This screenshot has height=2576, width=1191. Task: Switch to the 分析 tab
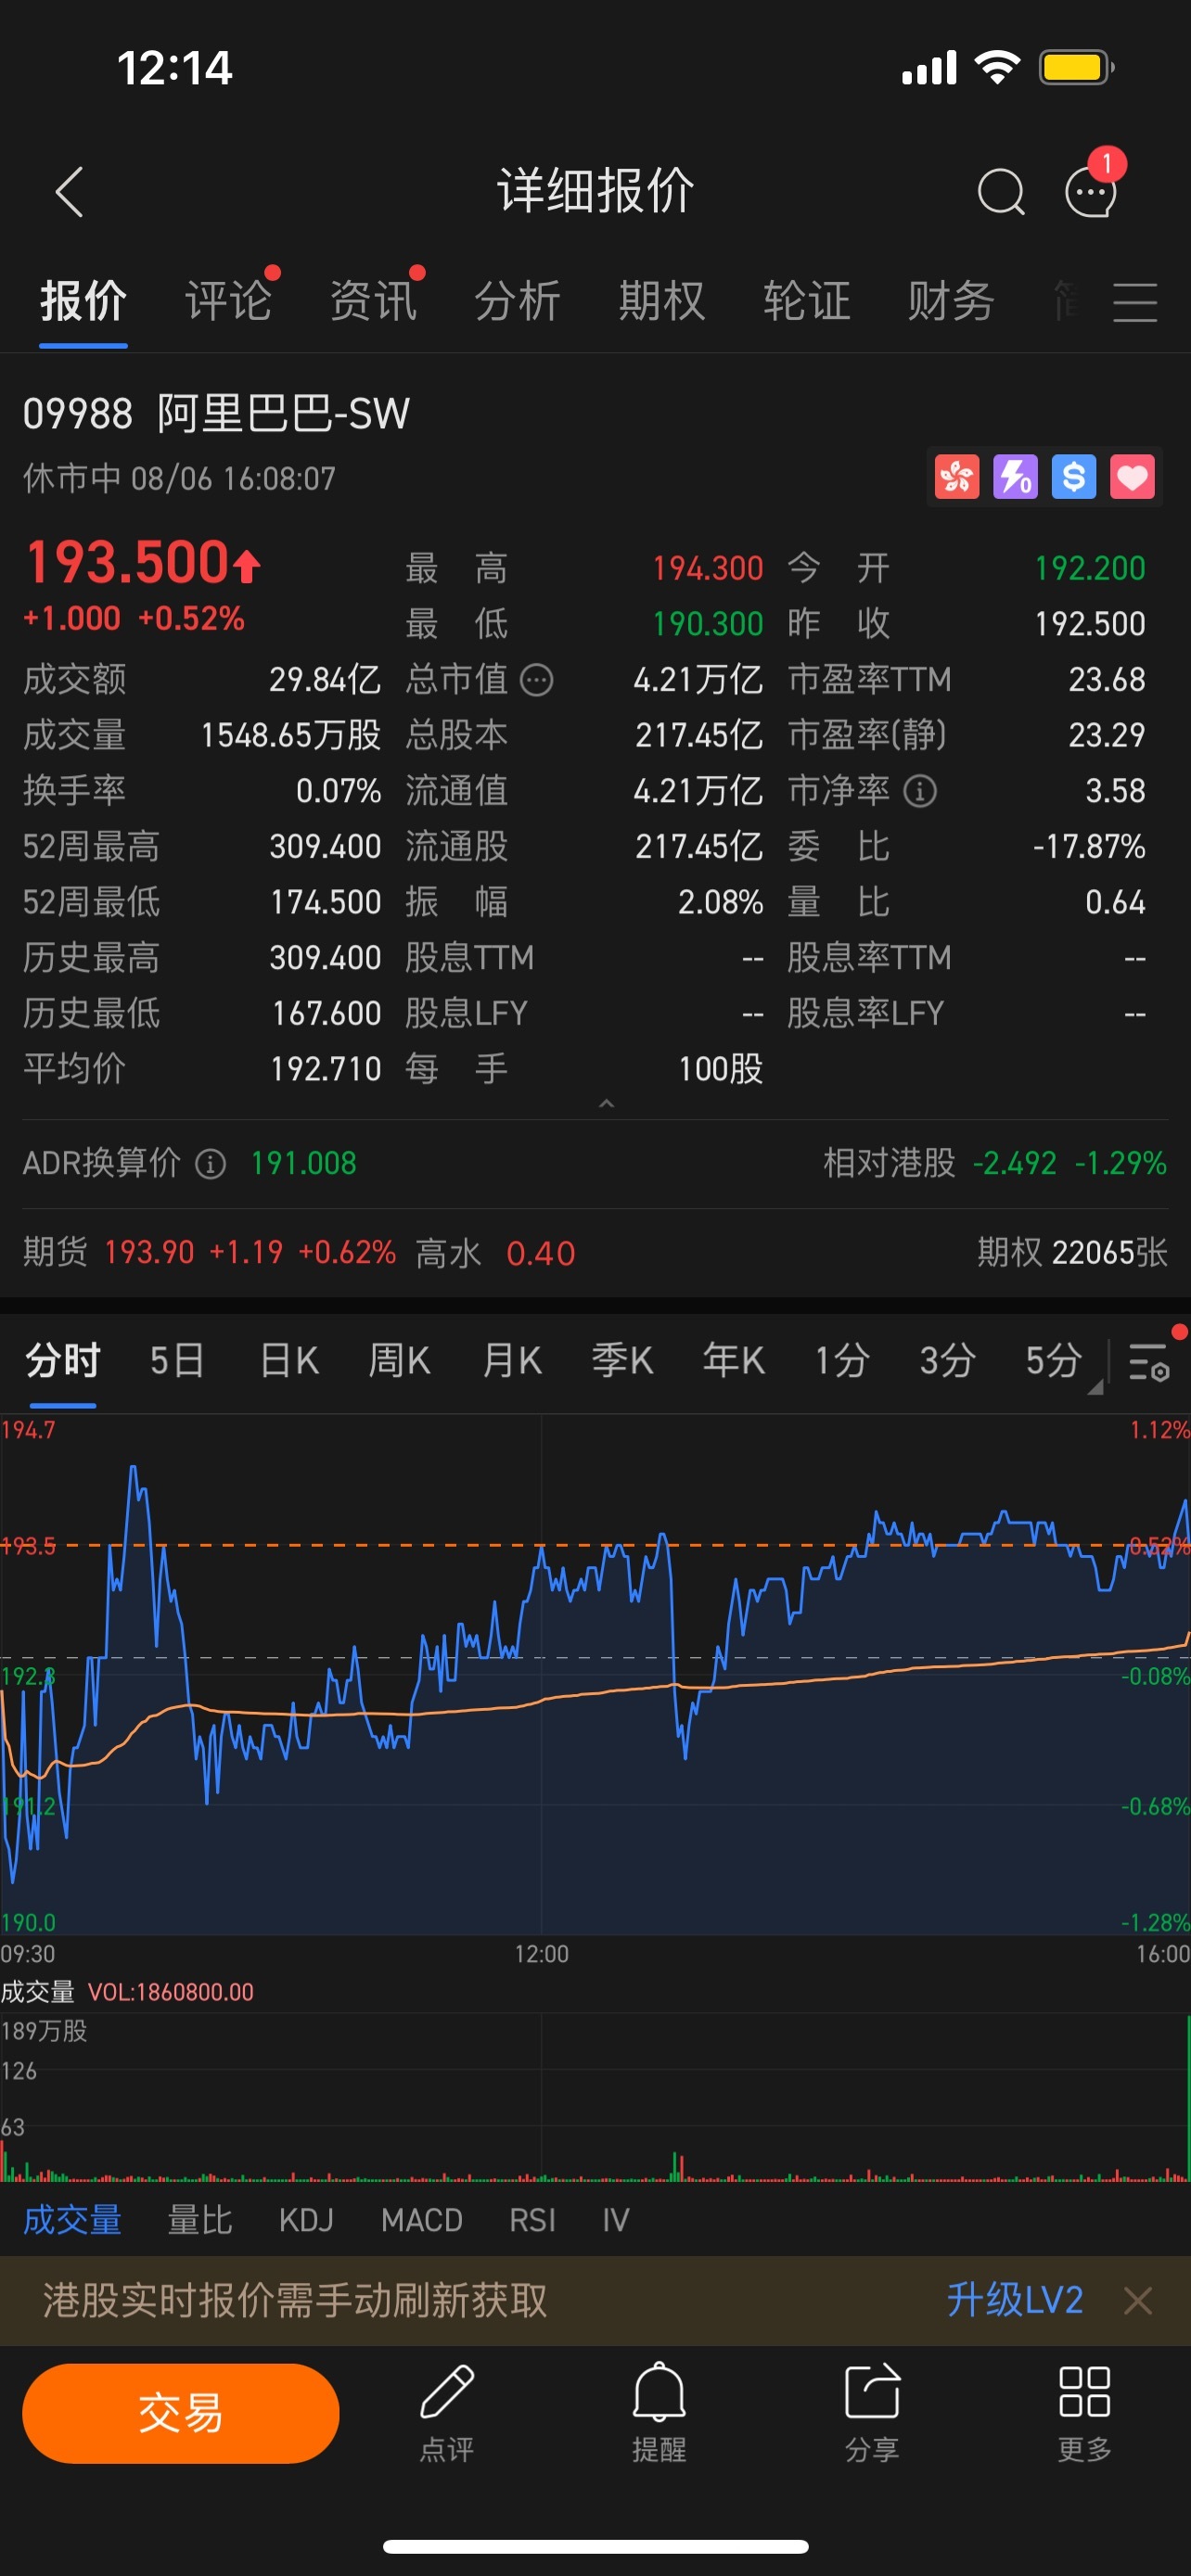[x=517, y=301]
